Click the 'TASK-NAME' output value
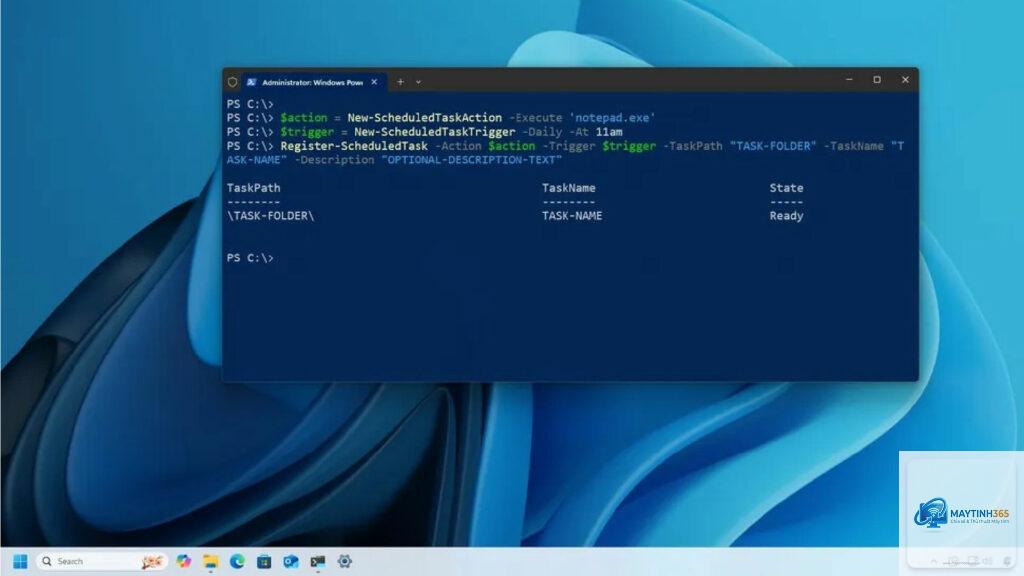 [x=572, y=216]
